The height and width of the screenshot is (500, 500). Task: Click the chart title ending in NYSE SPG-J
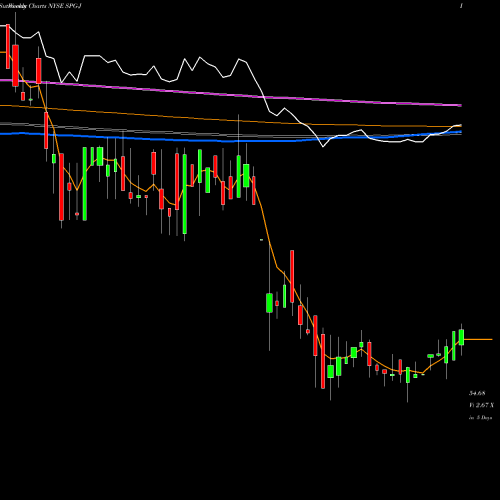[41, 6]
